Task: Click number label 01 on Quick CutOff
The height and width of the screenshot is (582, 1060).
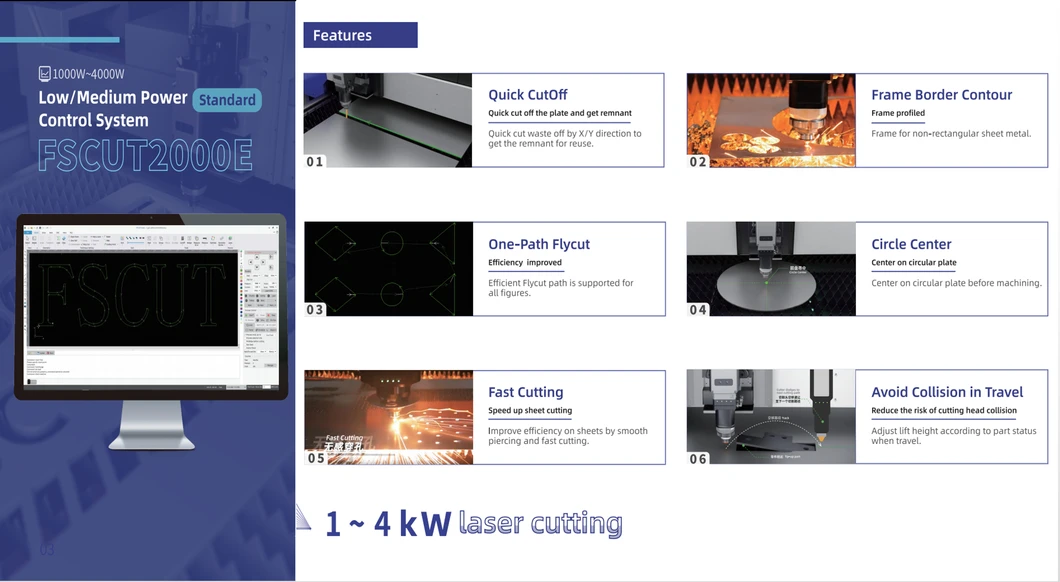Action: coord(315,162)
